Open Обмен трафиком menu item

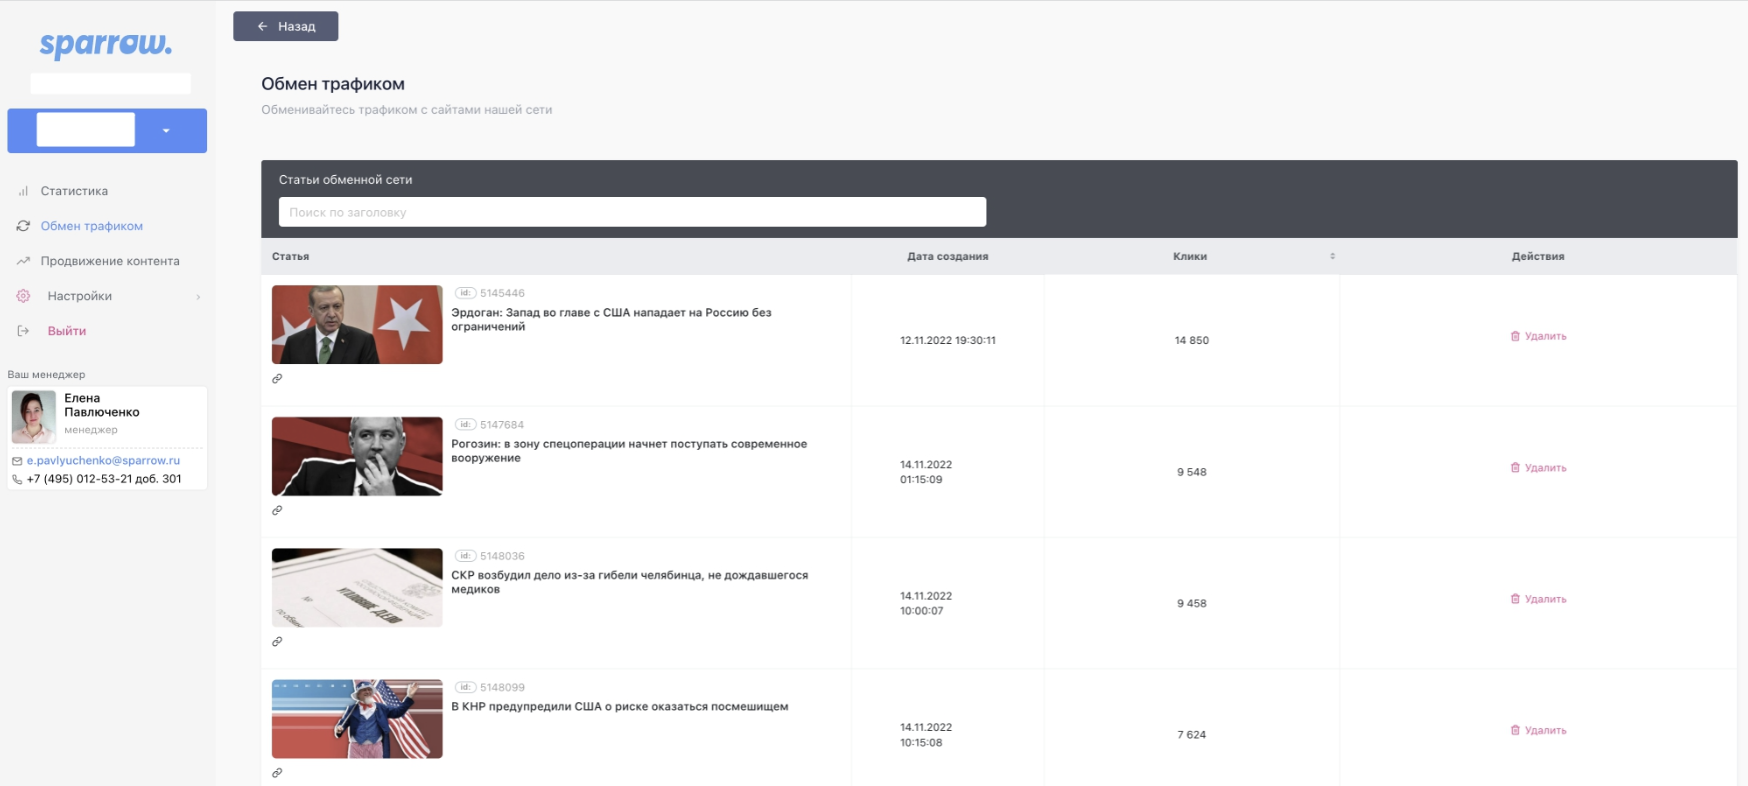pos(91,226)
